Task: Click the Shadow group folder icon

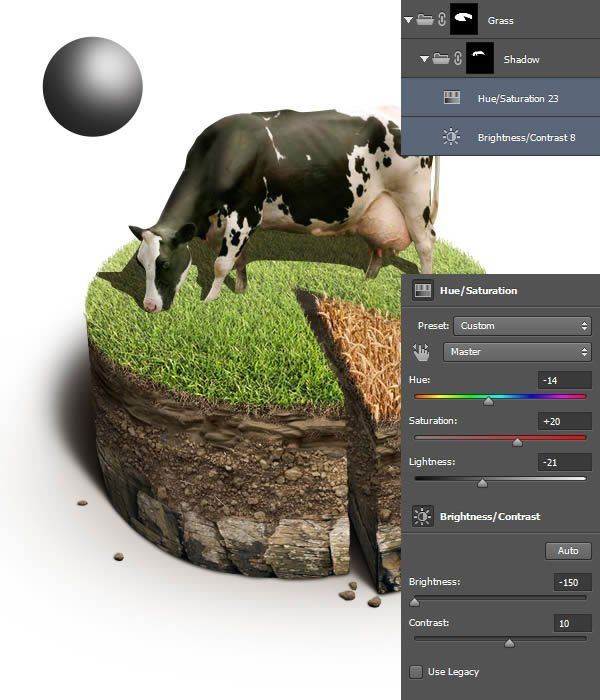Action: 441,58
